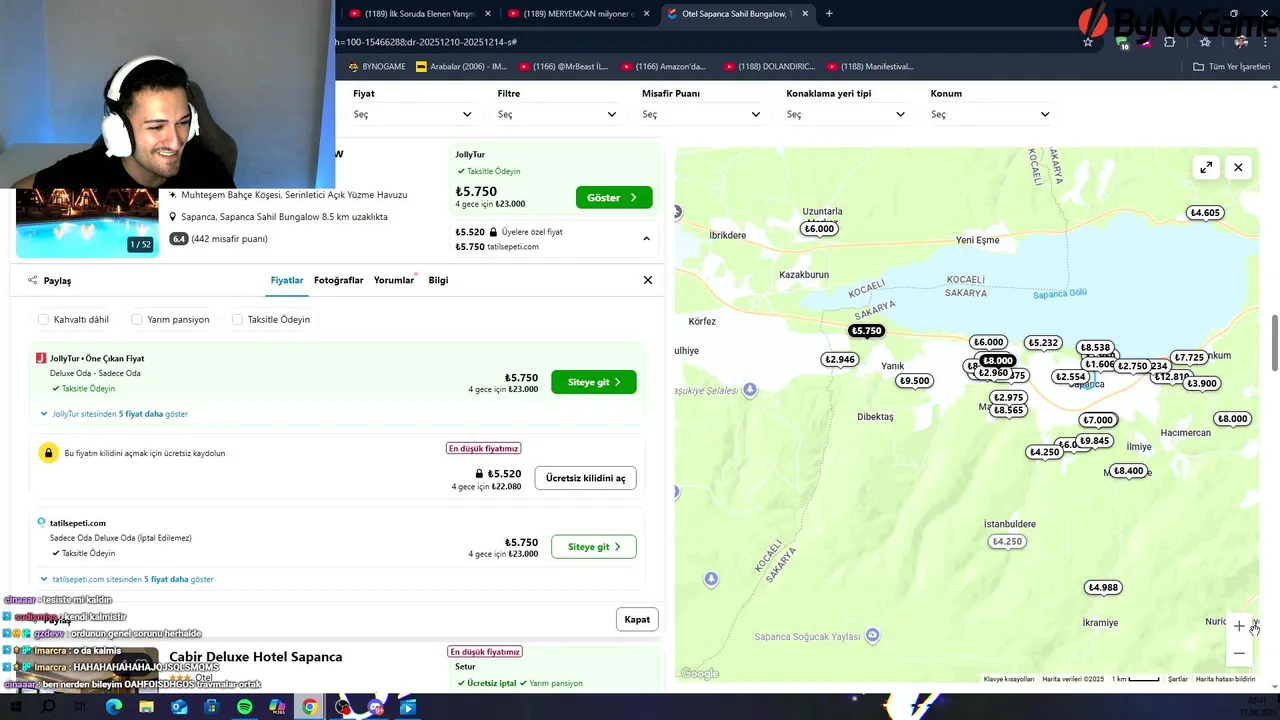The image size is (1280, 720).
Task: Click the Paylaş share icon
Action: point(33,281)
